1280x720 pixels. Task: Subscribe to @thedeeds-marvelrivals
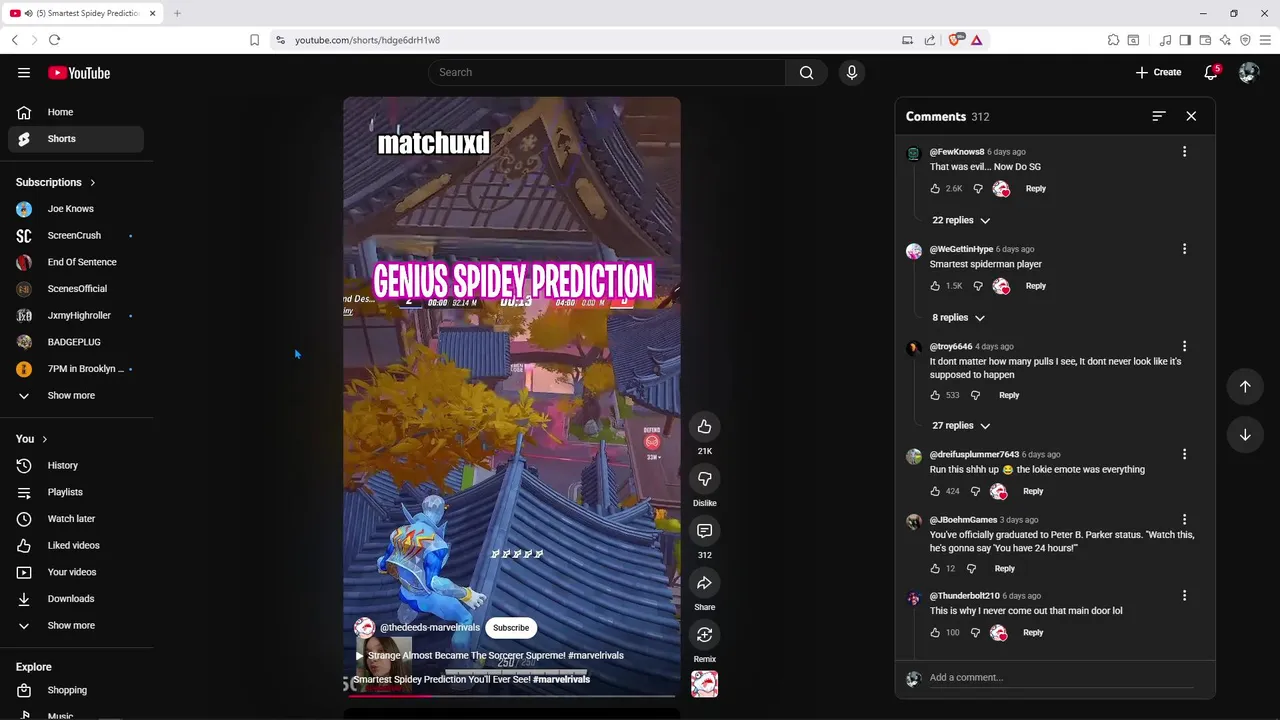510,628
